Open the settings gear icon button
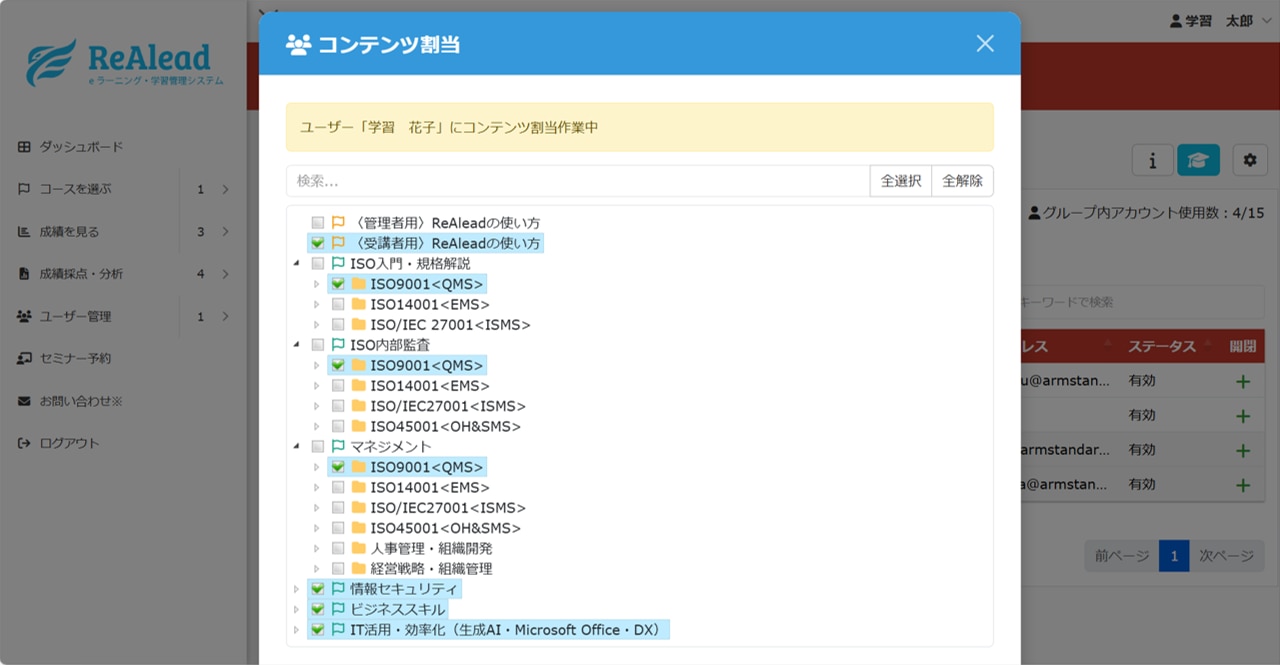The width and height of the screenshot is (1280, 665). (1249, 159)
